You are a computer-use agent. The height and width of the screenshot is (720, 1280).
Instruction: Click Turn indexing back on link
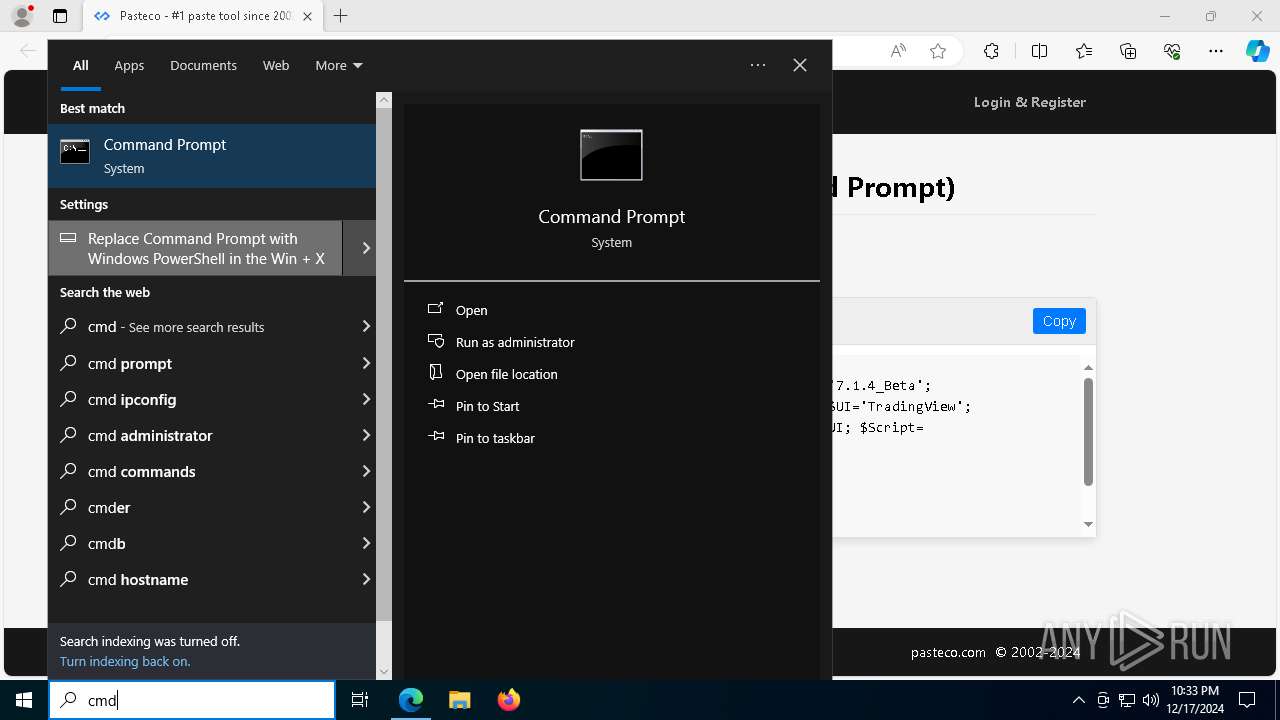125,661
